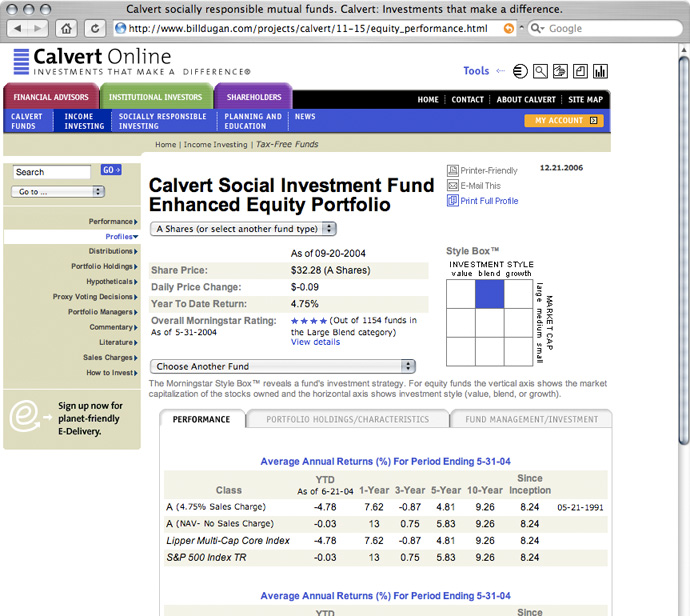
Task: Click the Print Full Profile link
Action: pyautogui.click(x=489, y=201)
